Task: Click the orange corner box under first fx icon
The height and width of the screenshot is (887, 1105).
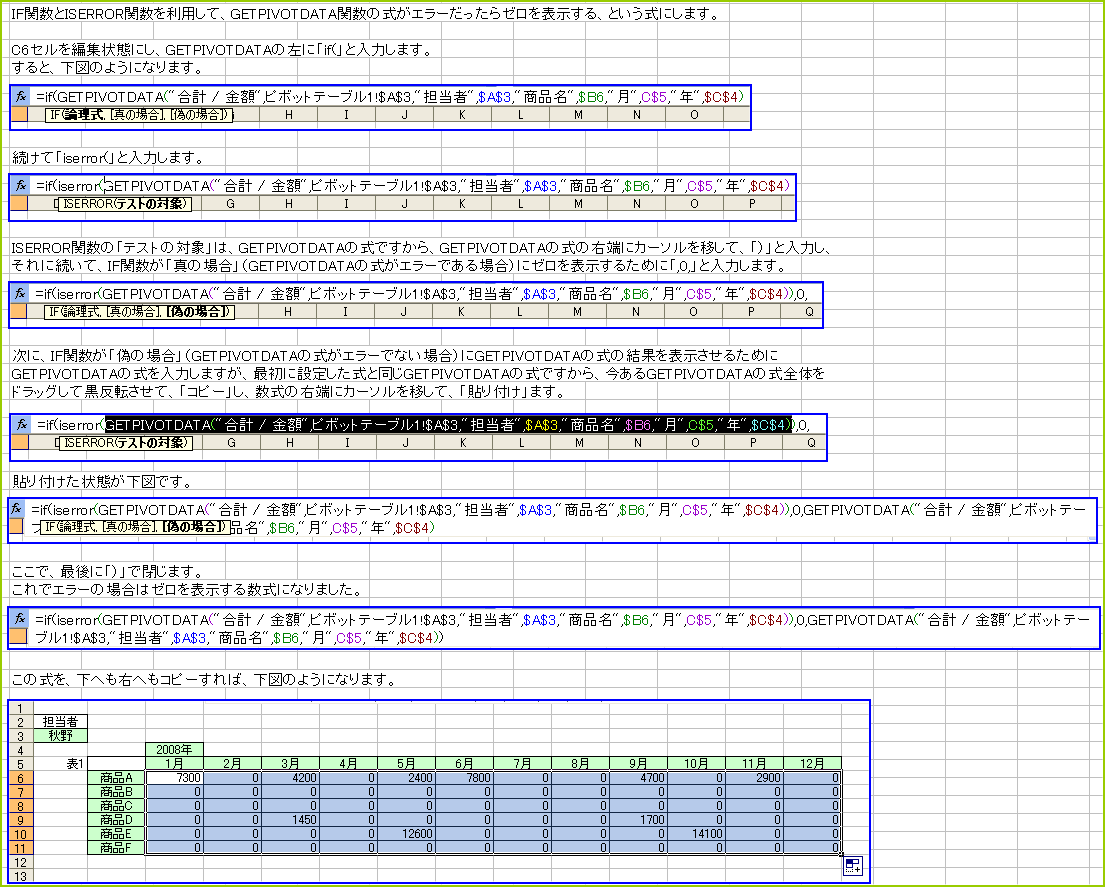Action: tap(20, 116)
